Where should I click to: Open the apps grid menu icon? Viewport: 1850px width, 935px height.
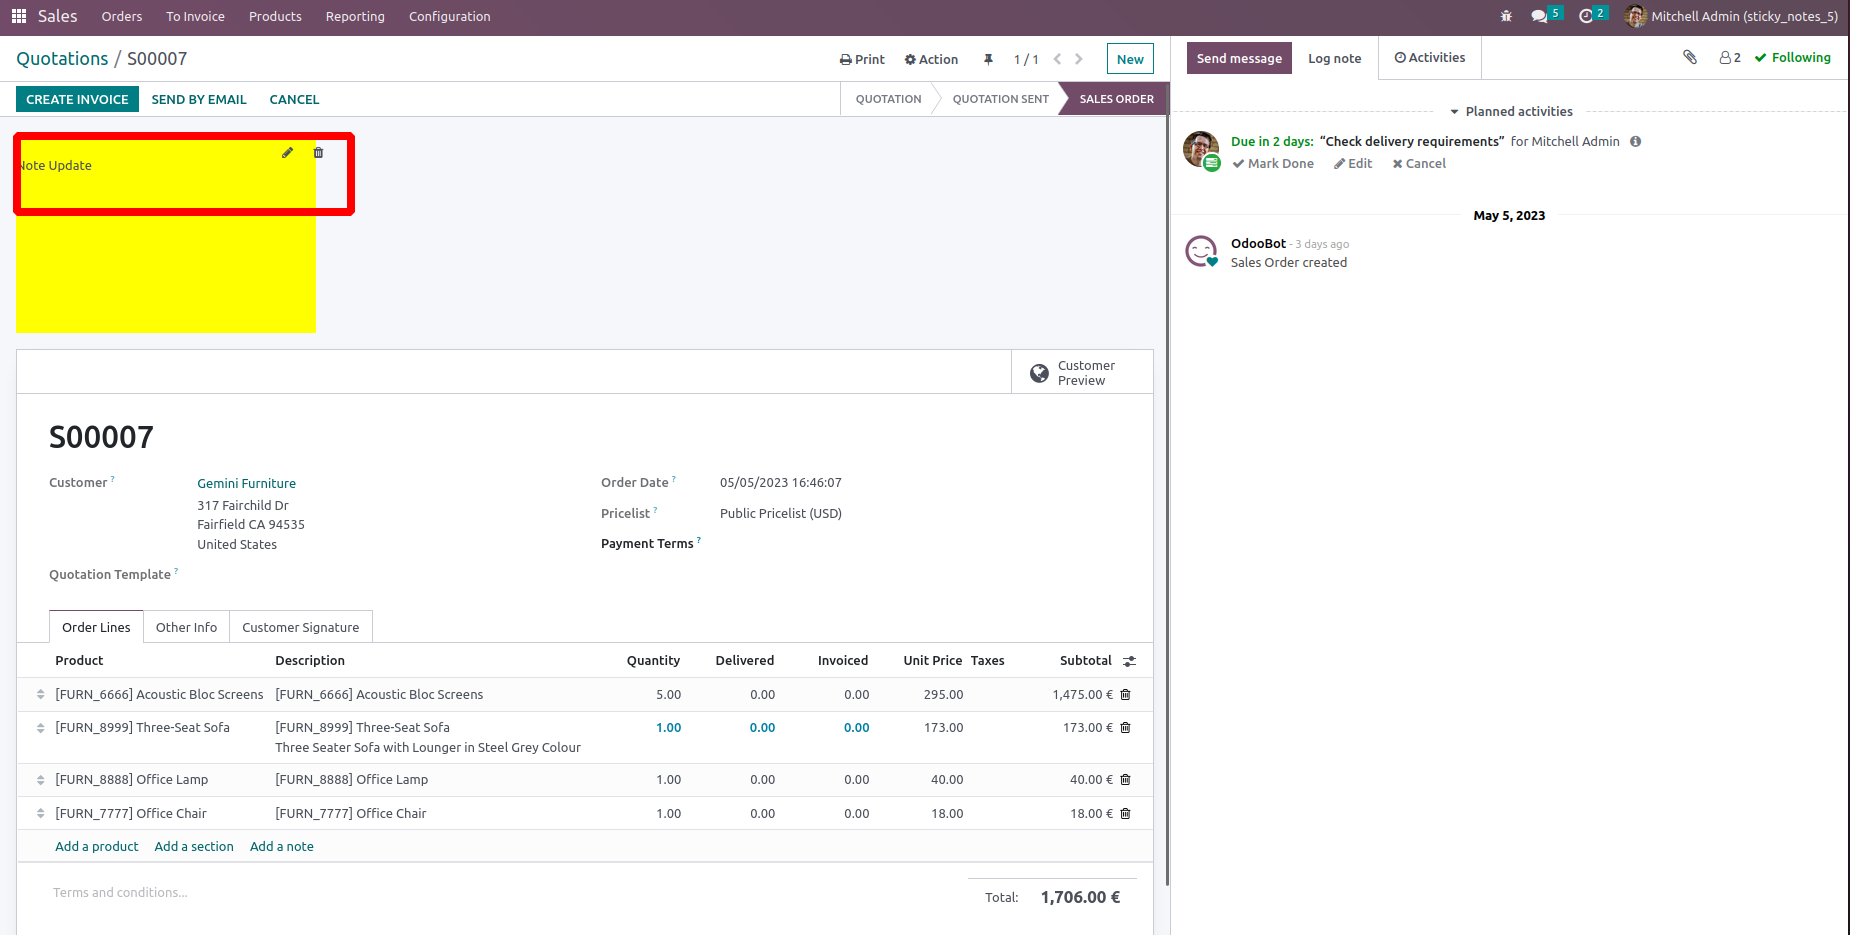[x=19, y=16]
